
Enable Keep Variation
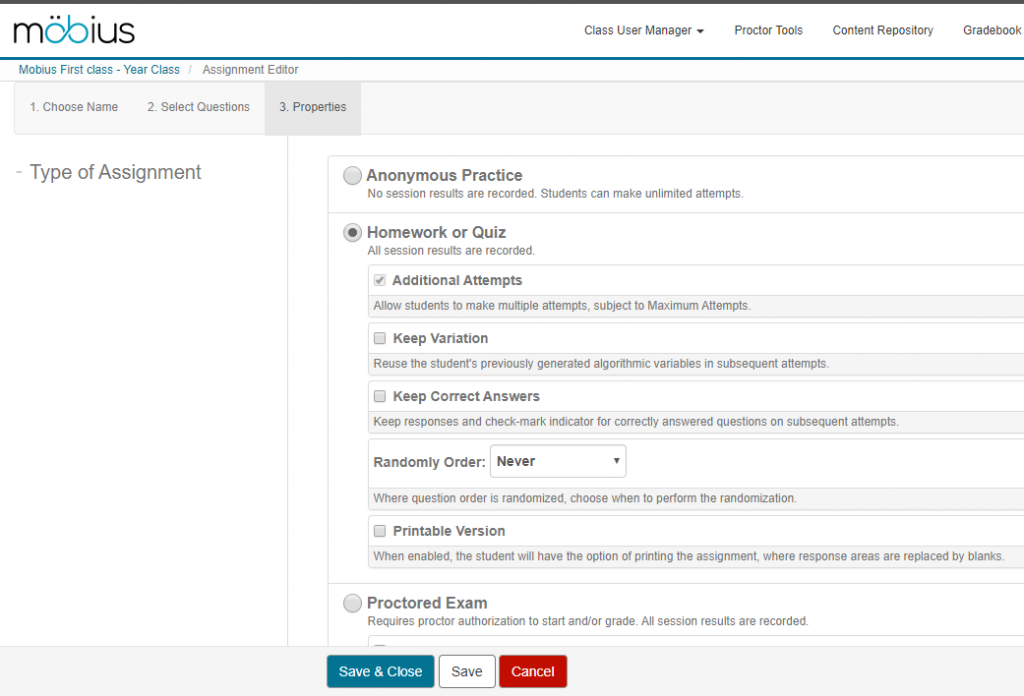(379, 338)
